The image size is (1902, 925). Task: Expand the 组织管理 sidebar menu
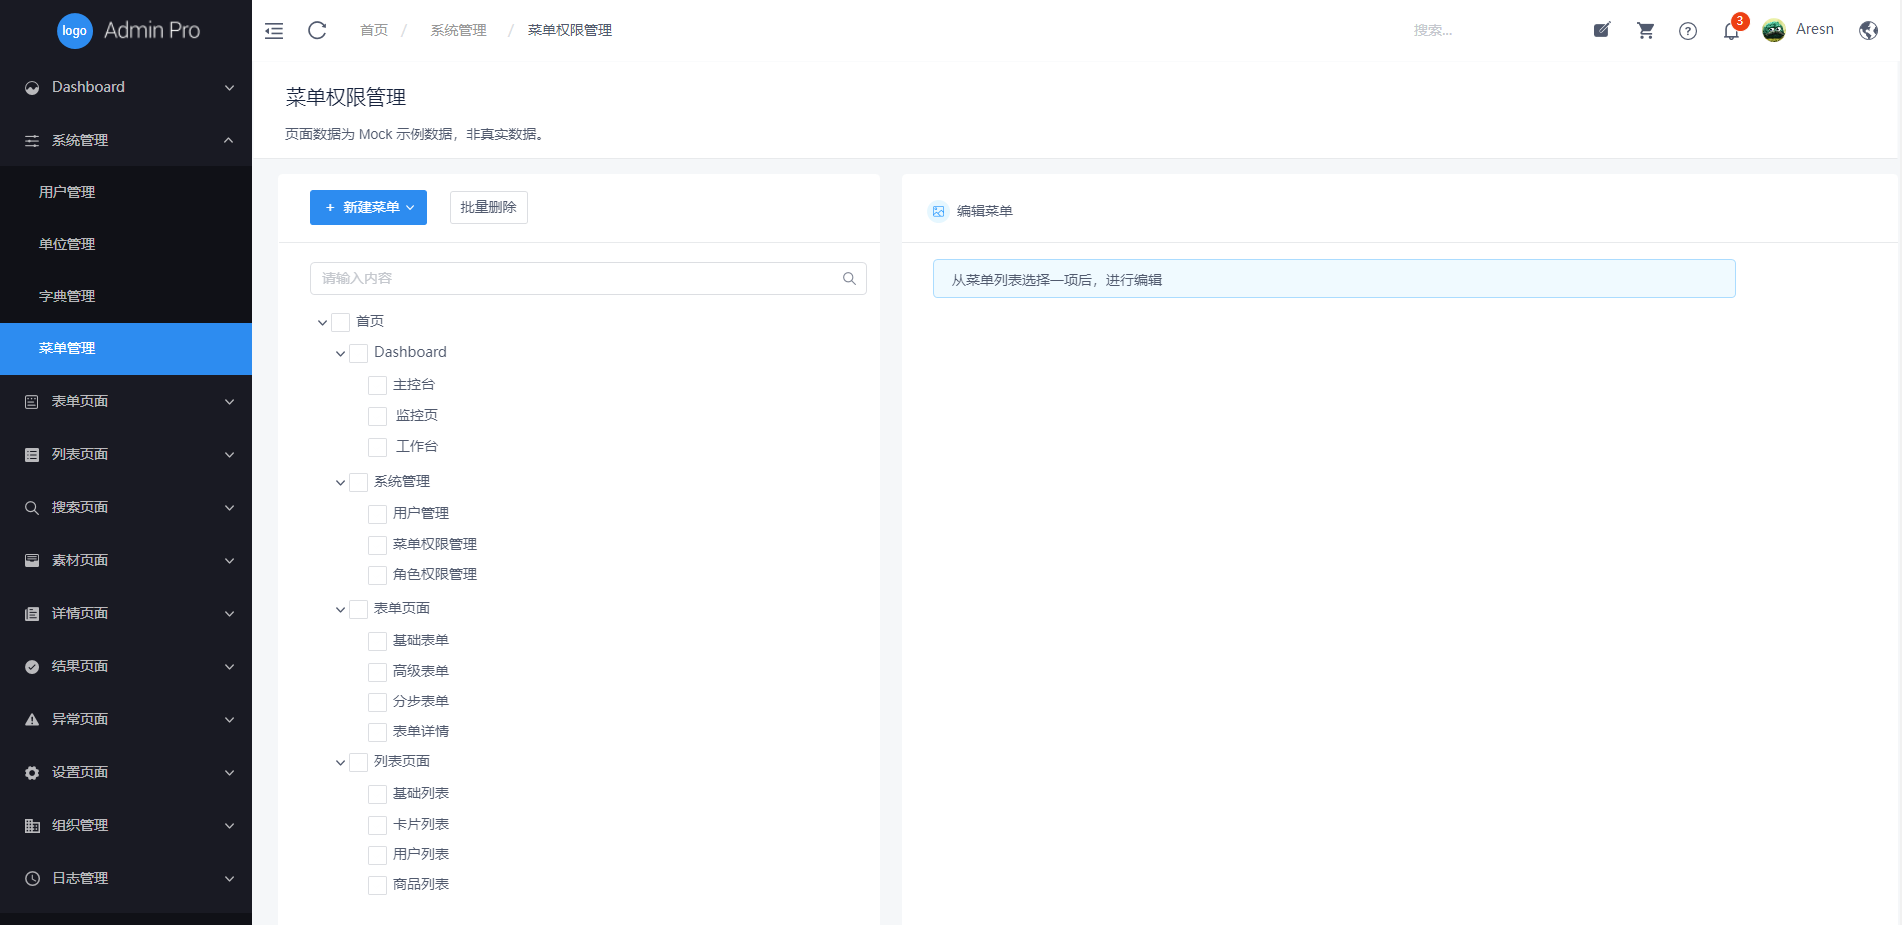[126, 825]
